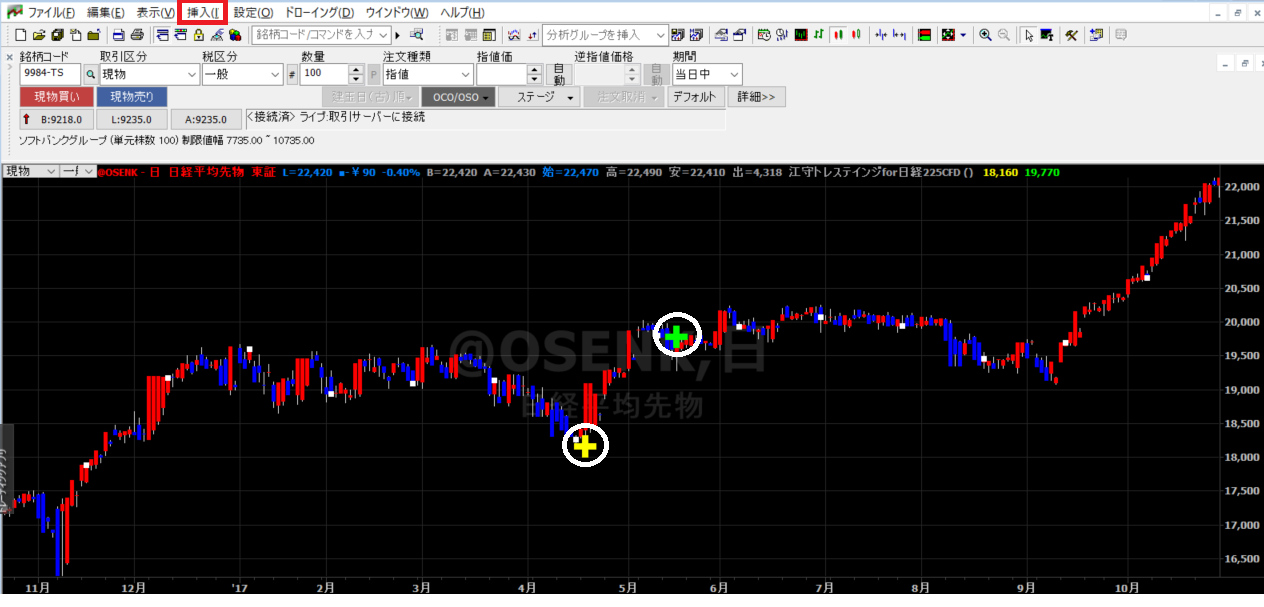Click the RGB color balls icon
The image size is (1264, 607).
coord(235,35)
